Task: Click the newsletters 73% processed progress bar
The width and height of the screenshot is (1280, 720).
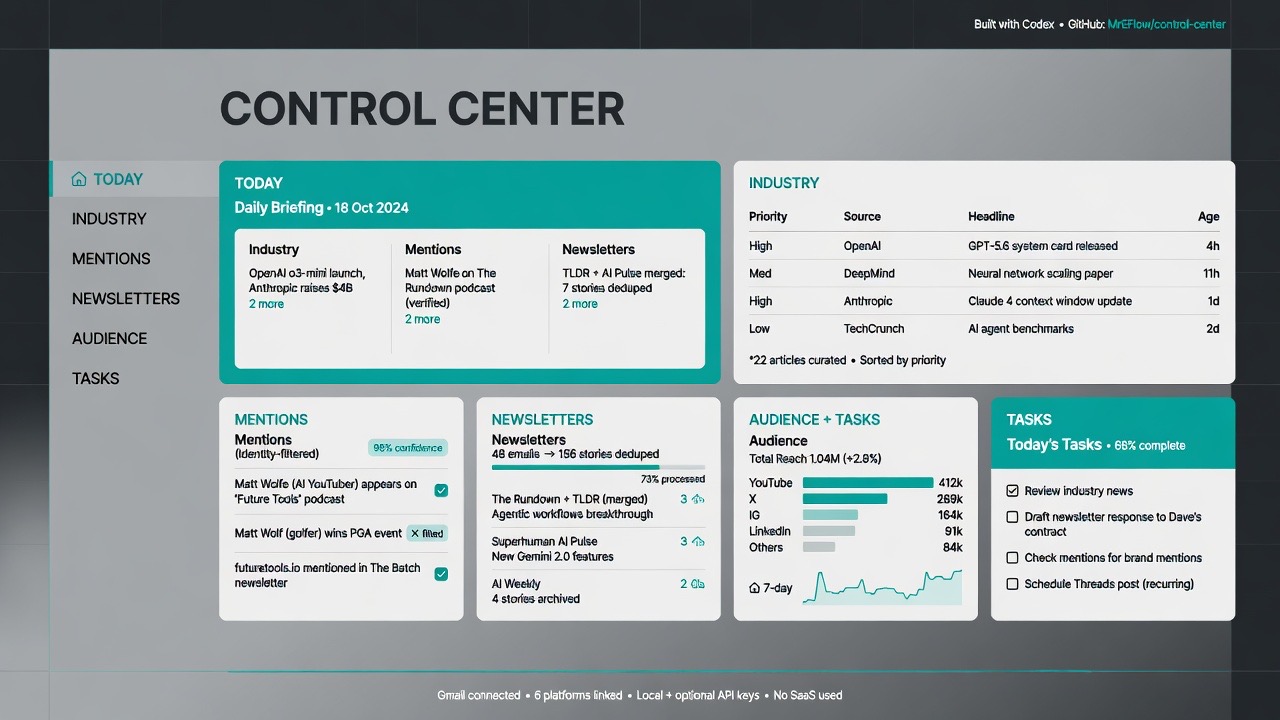Action: tap(598, 467)
